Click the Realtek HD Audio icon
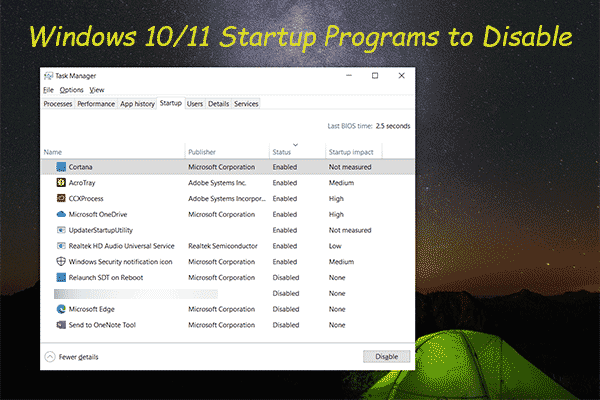Image resolution: width=600 pixels, height=400 pixels. coord(61,246)
